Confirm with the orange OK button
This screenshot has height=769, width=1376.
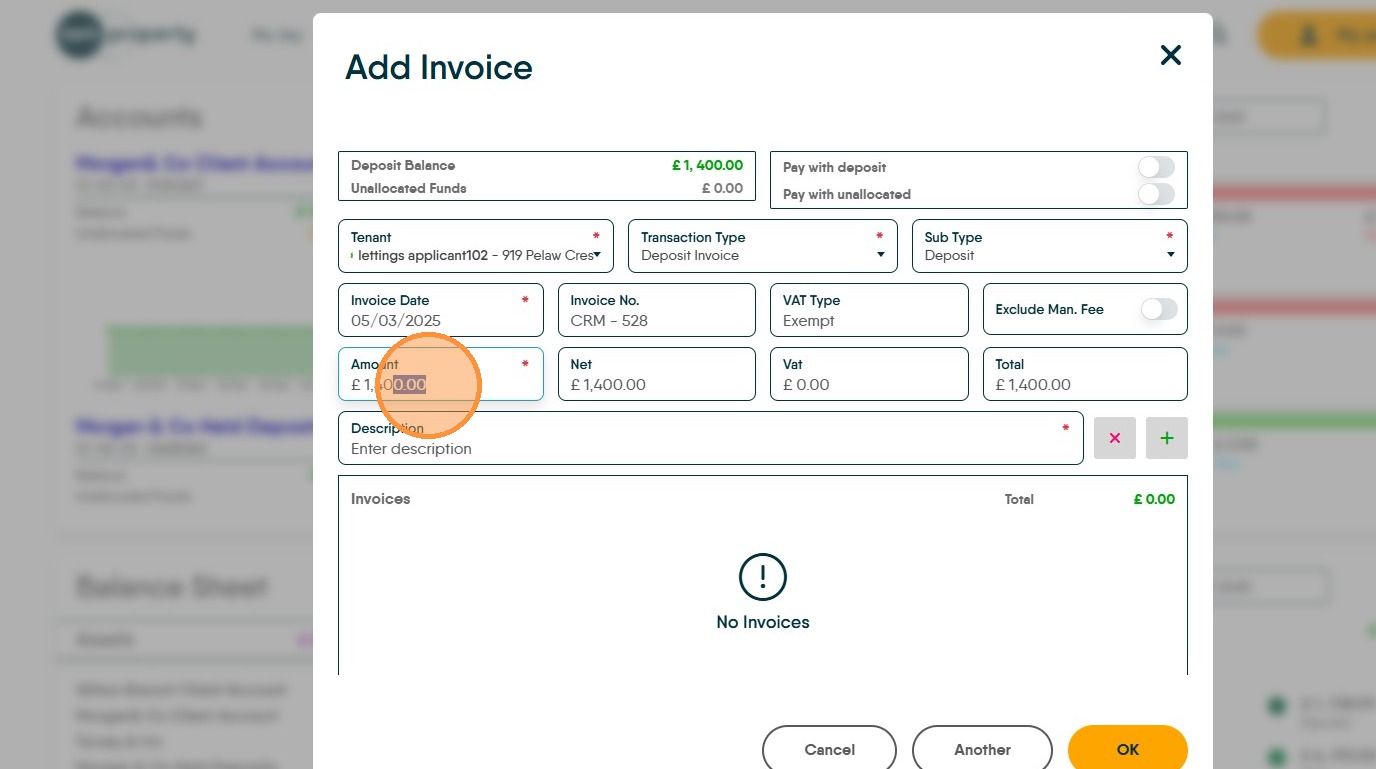[1128, 750]
